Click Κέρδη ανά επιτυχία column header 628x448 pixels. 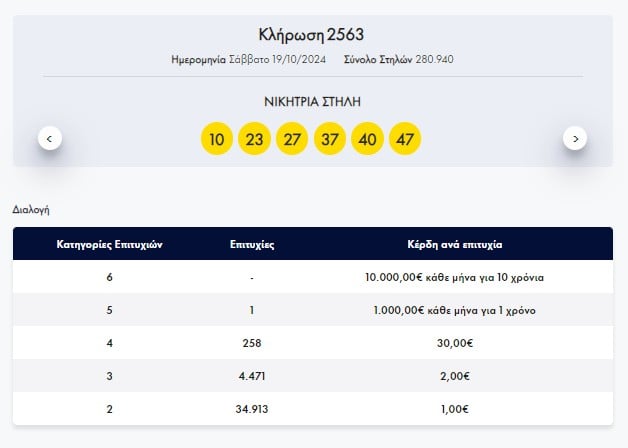[x=455, y=244]
